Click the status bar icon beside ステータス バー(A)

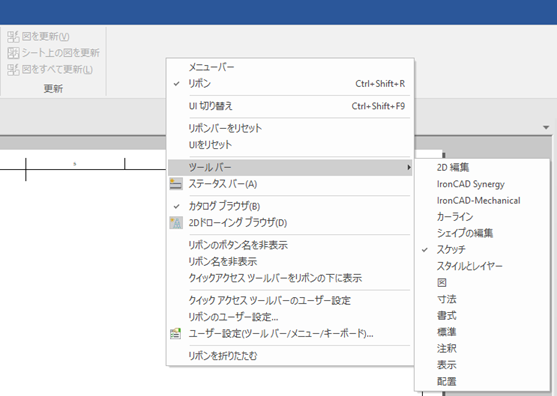176,184
